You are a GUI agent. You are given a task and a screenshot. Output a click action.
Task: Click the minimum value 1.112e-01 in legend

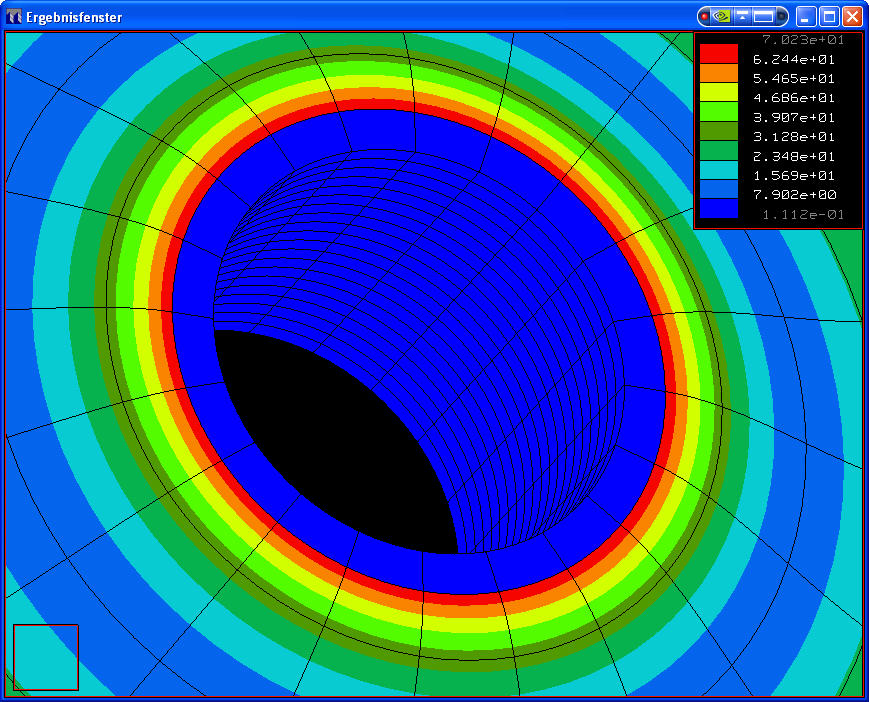click(x=803, y=215)
